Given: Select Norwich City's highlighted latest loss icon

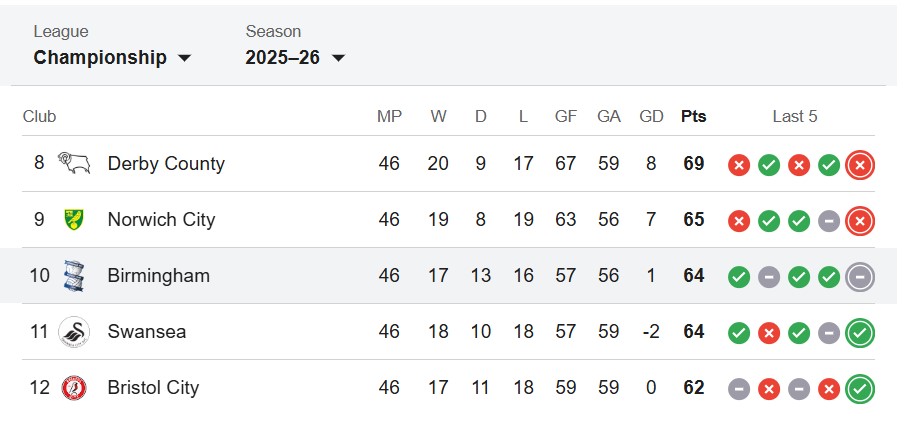Looking at the screenshot, I should [860, 221].
